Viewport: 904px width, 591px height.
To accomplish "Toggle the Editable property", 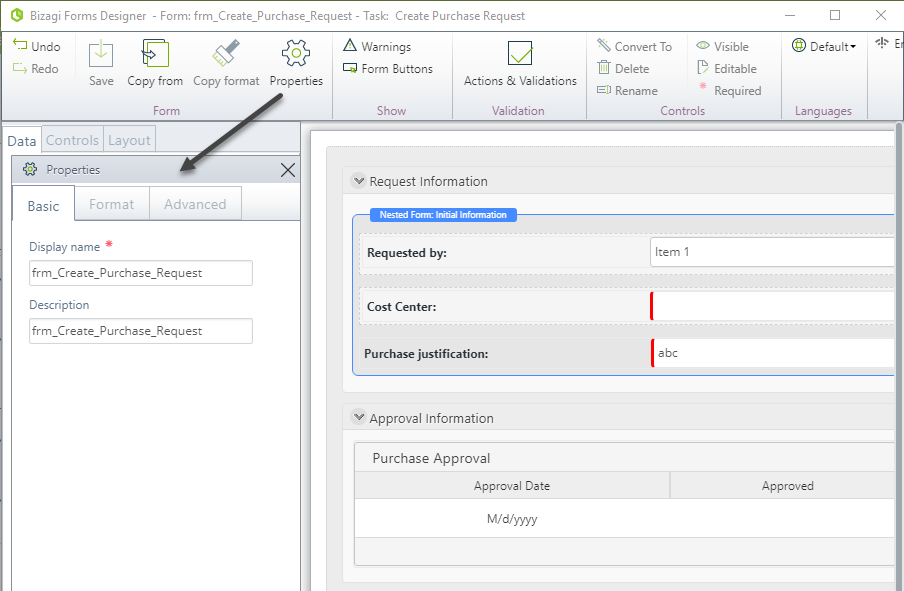I will (x=726, y=69).
